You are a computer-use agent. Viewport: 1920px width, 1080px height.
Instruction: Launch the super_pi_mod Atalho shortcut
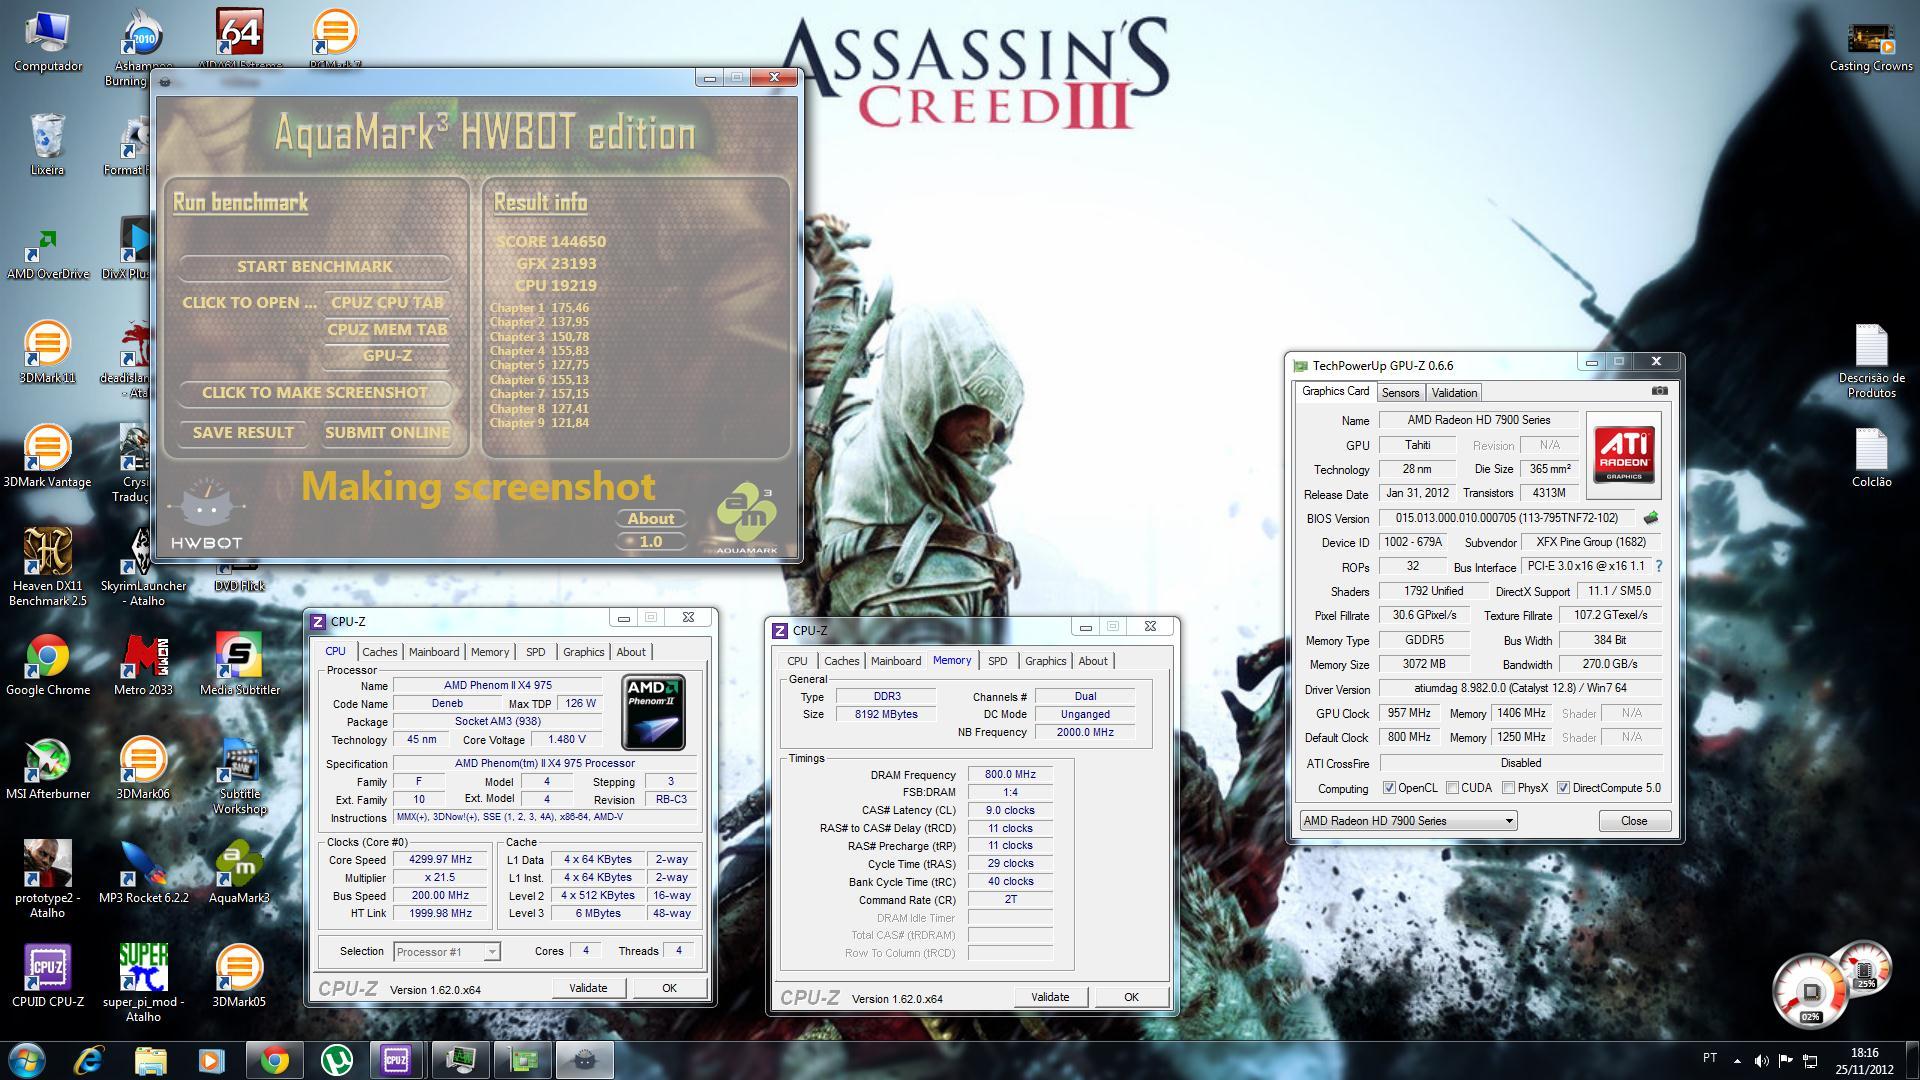click(x=143, y=982)
